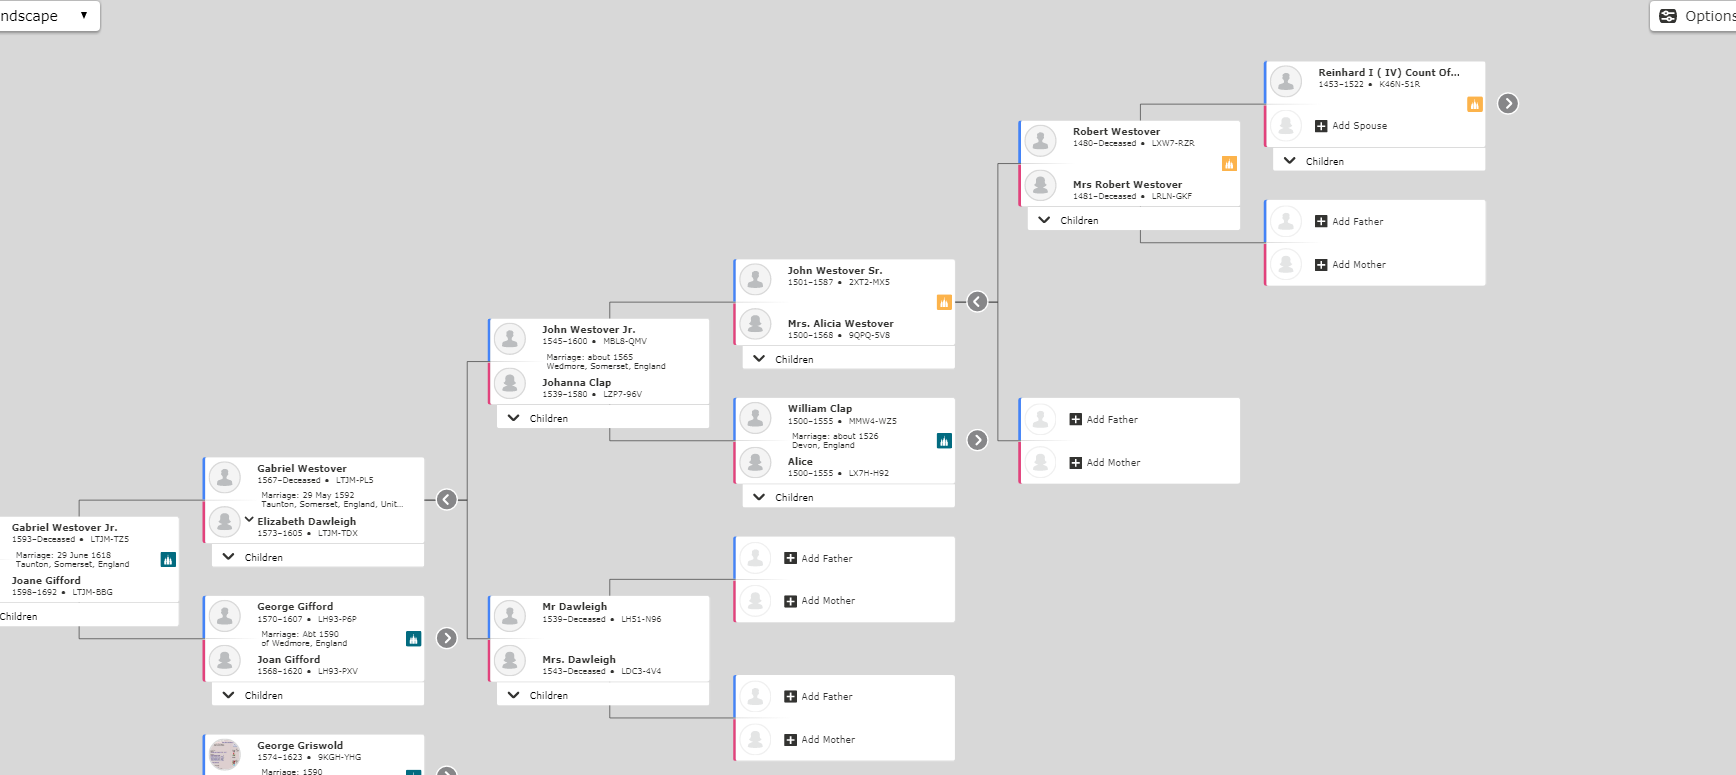Open the temple icon on George Griswold's card
1736x775 pixels.
click(413, 772)
